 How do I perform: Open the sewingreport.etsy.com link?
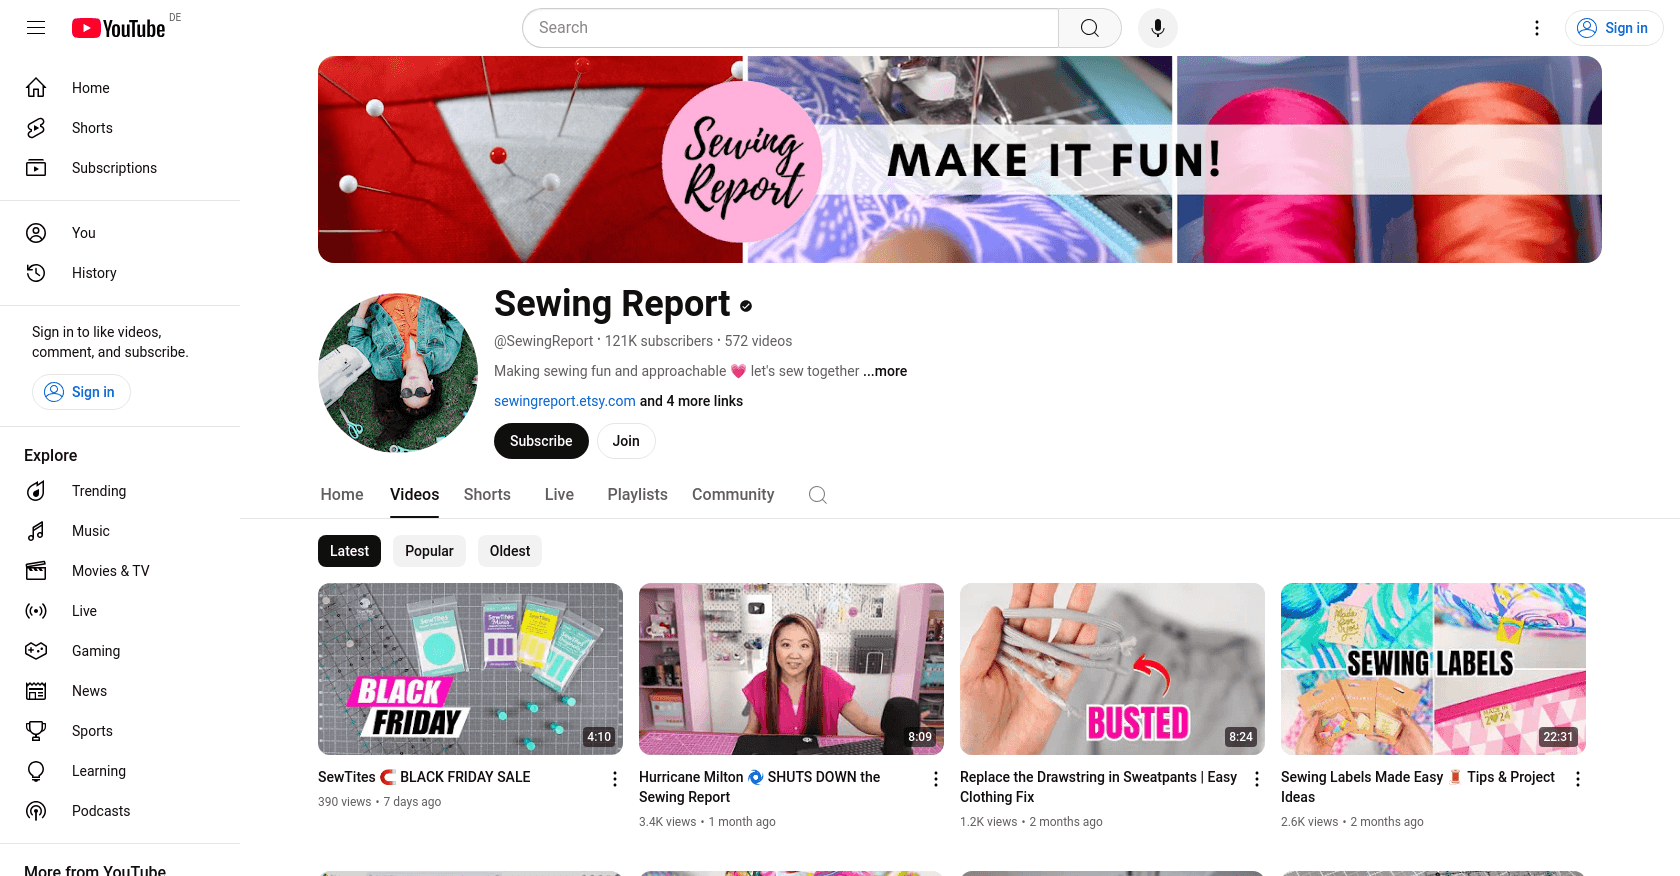564,401
